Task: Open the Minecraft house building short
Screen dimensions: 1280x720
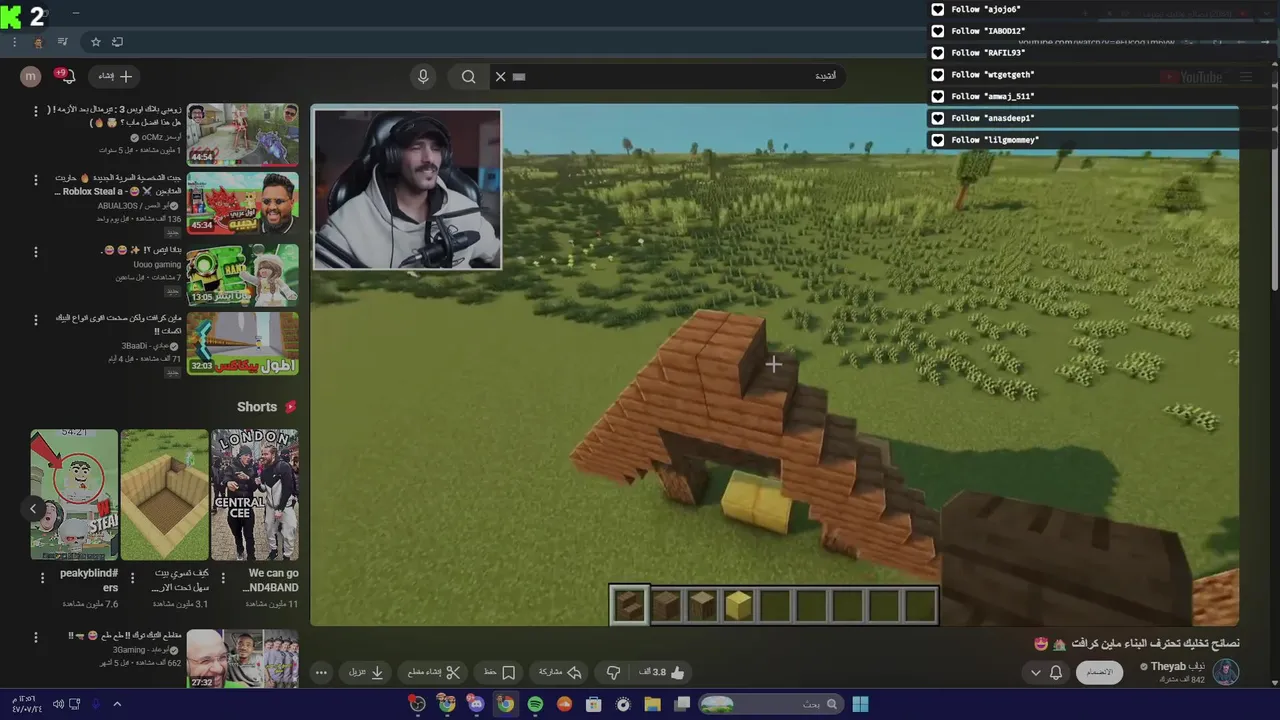Action: 164,494
